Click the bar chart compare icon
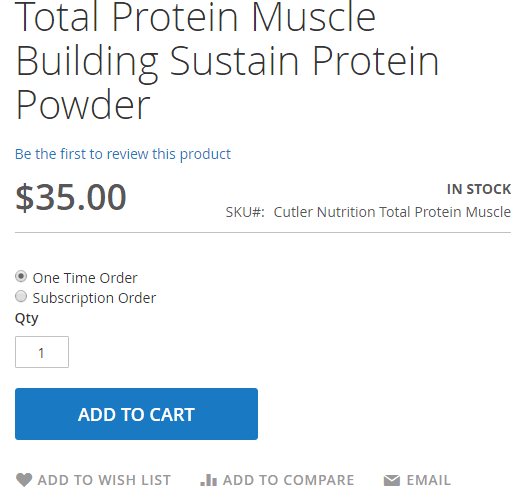The image size is (530, 501). click(x=209, y=480)
